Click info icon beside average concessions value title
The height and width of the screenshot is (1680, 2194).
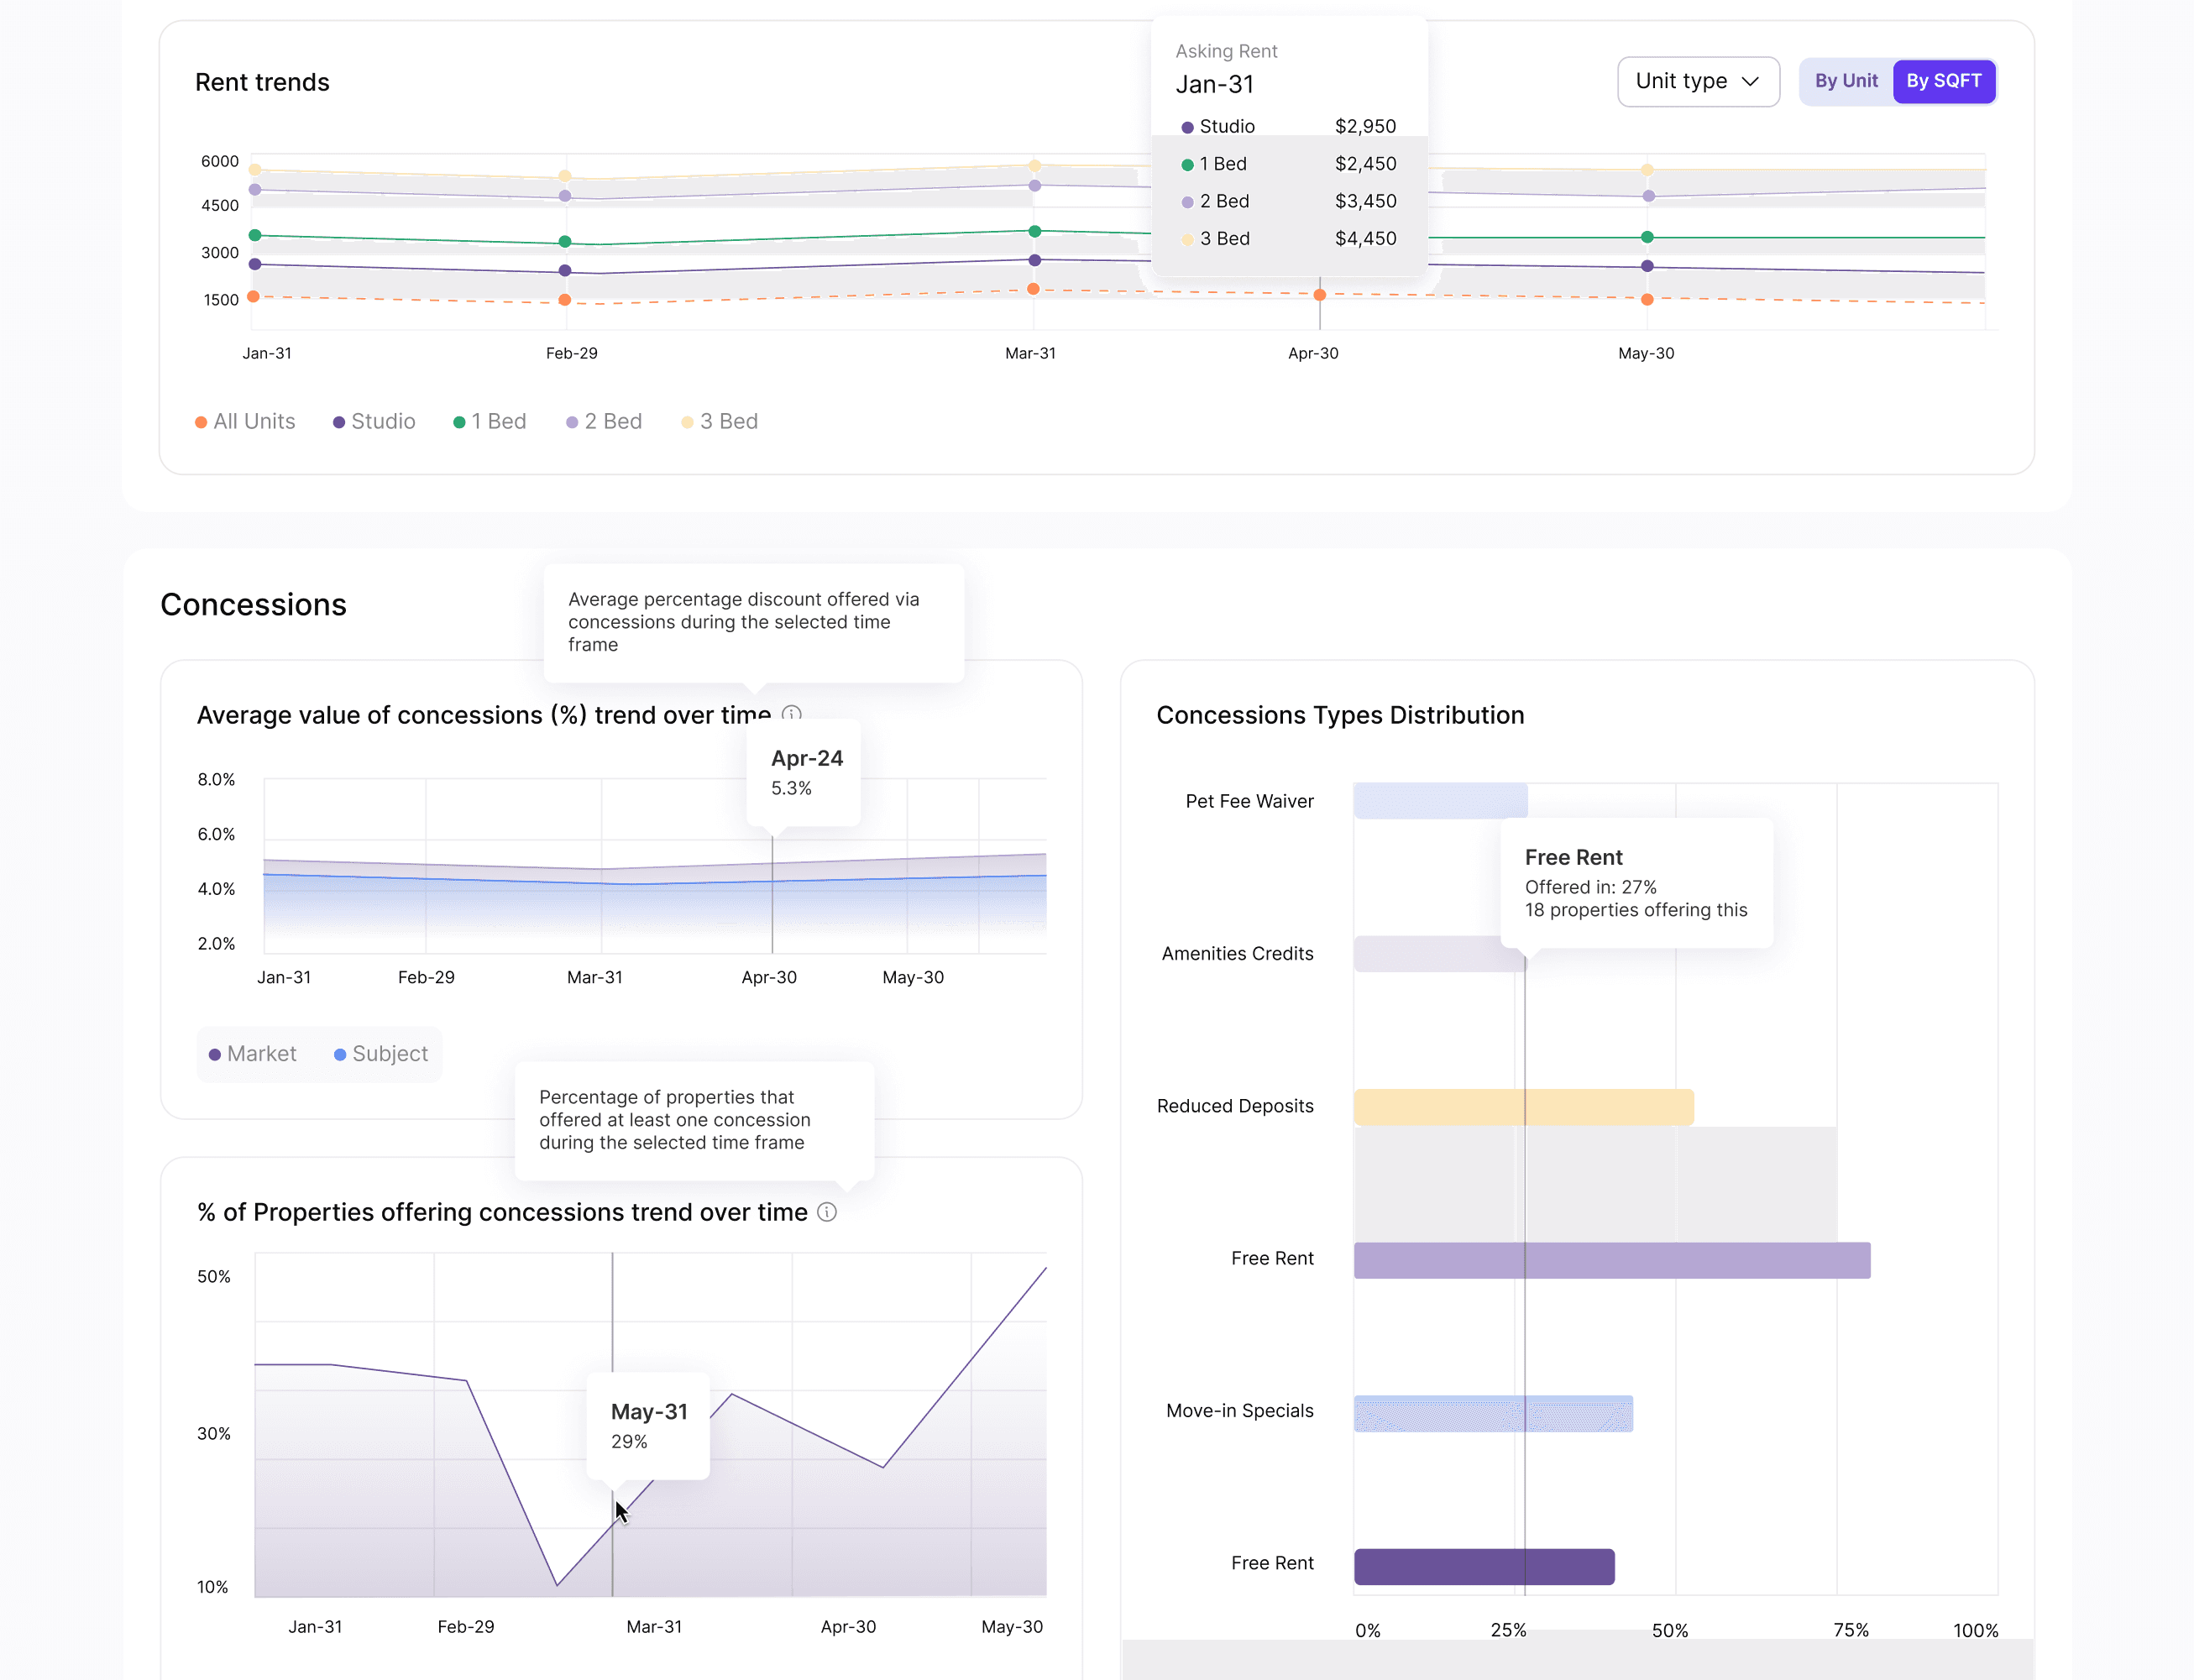click(x=792, y=714)
